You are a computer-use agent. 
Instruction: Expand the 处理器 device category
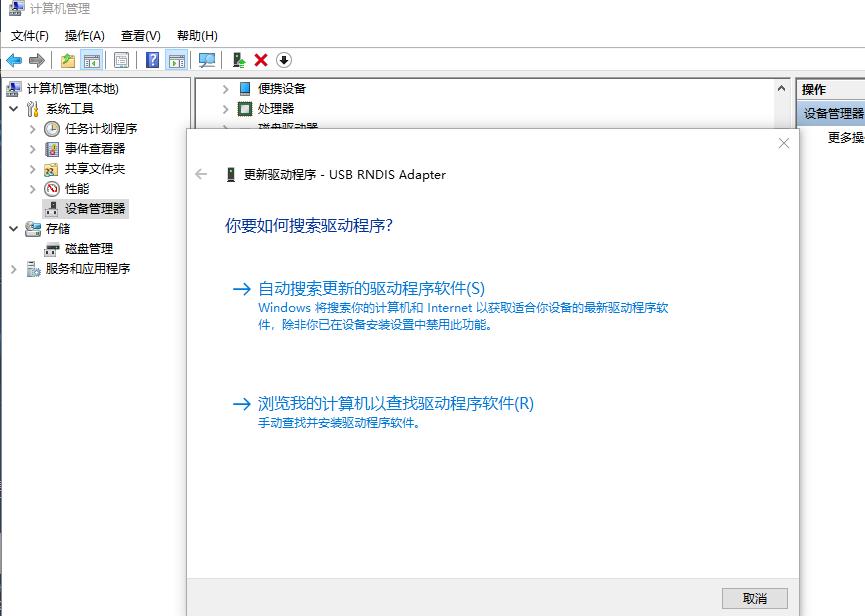225,109
